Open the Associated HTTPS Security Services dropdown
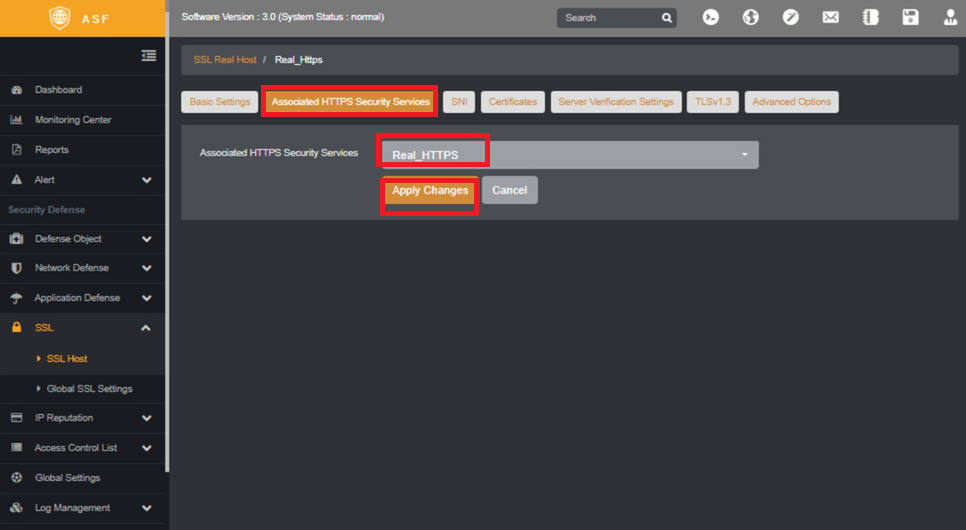The width and height of the screenshot is (966, 530). tap(570, 155)
